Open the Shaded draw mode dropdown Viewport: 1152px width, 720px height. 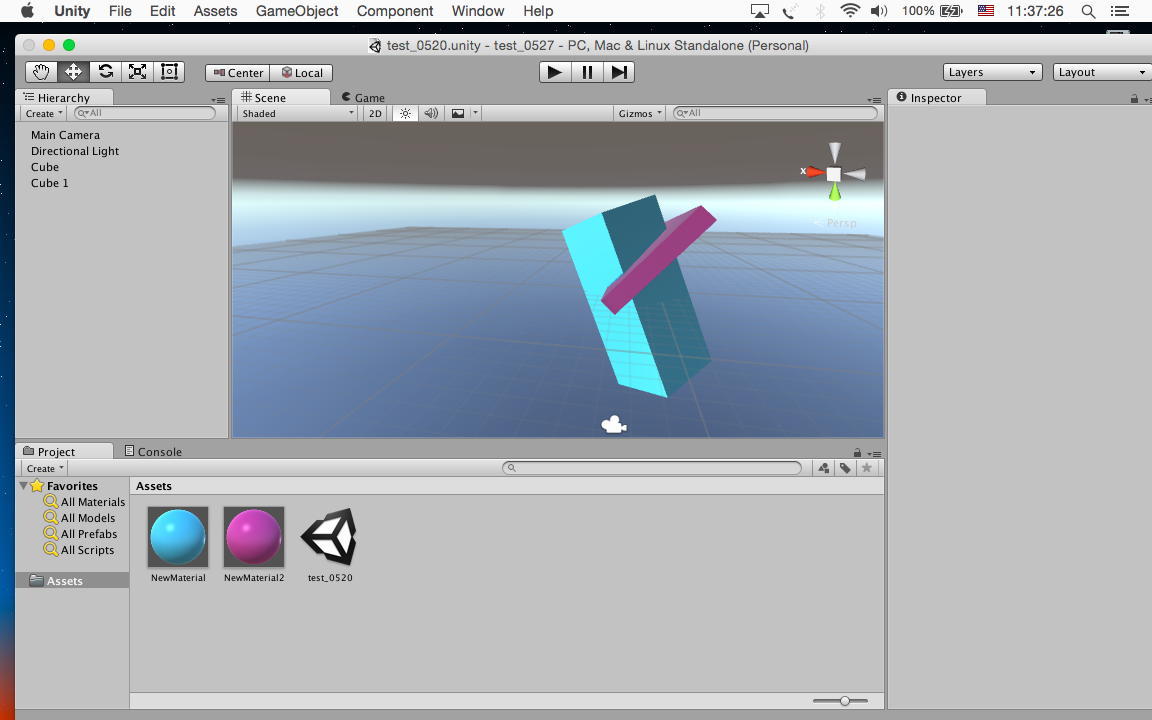[x=297, y=113]
